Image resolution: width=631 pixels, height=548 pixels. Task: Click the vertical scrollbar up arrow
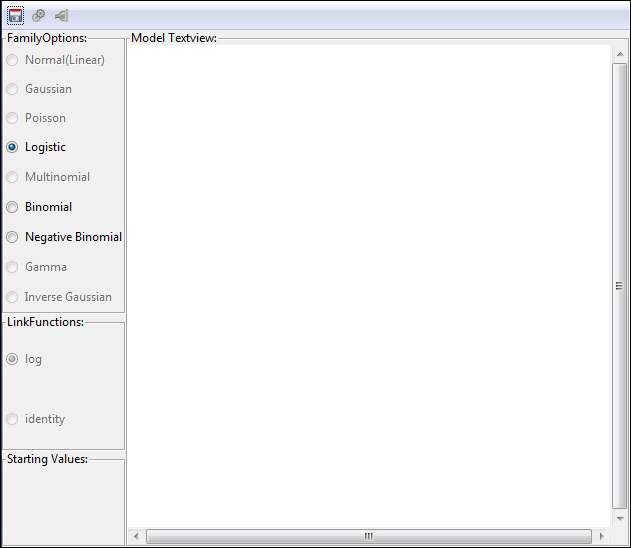click(620, 54)
